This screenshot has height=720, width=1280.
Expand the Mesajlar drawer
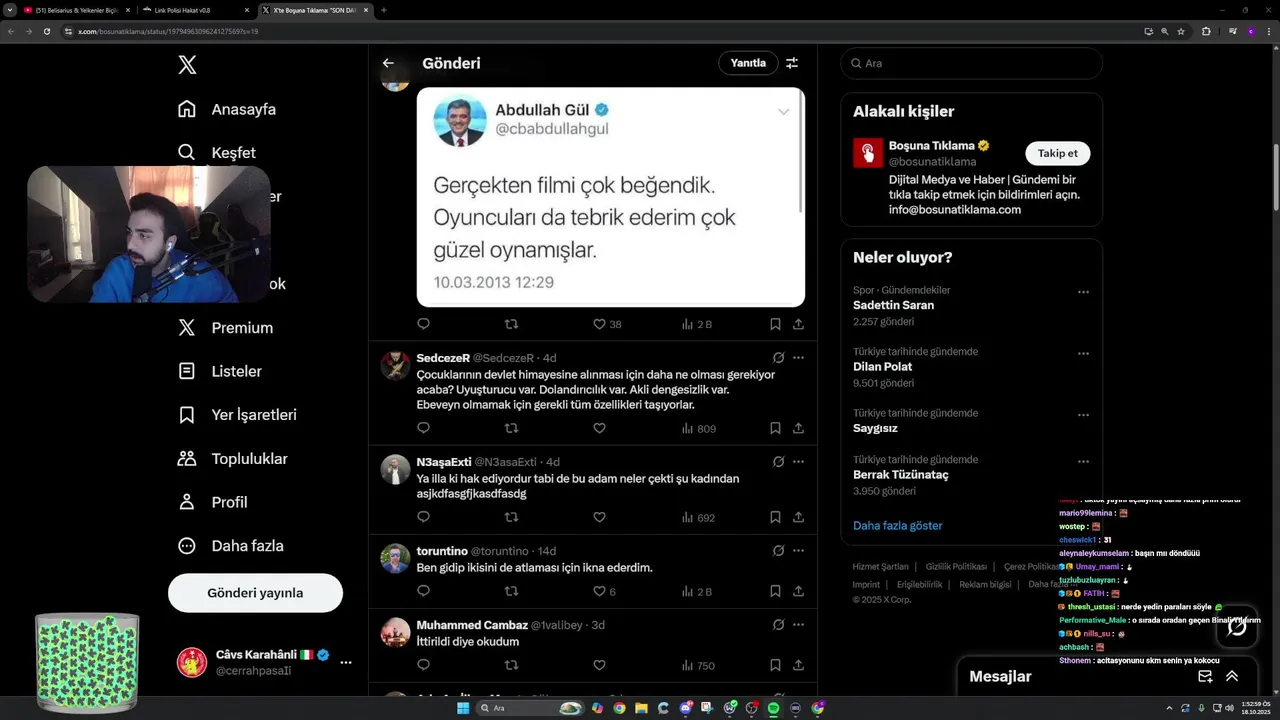(x=1232, y=676)
